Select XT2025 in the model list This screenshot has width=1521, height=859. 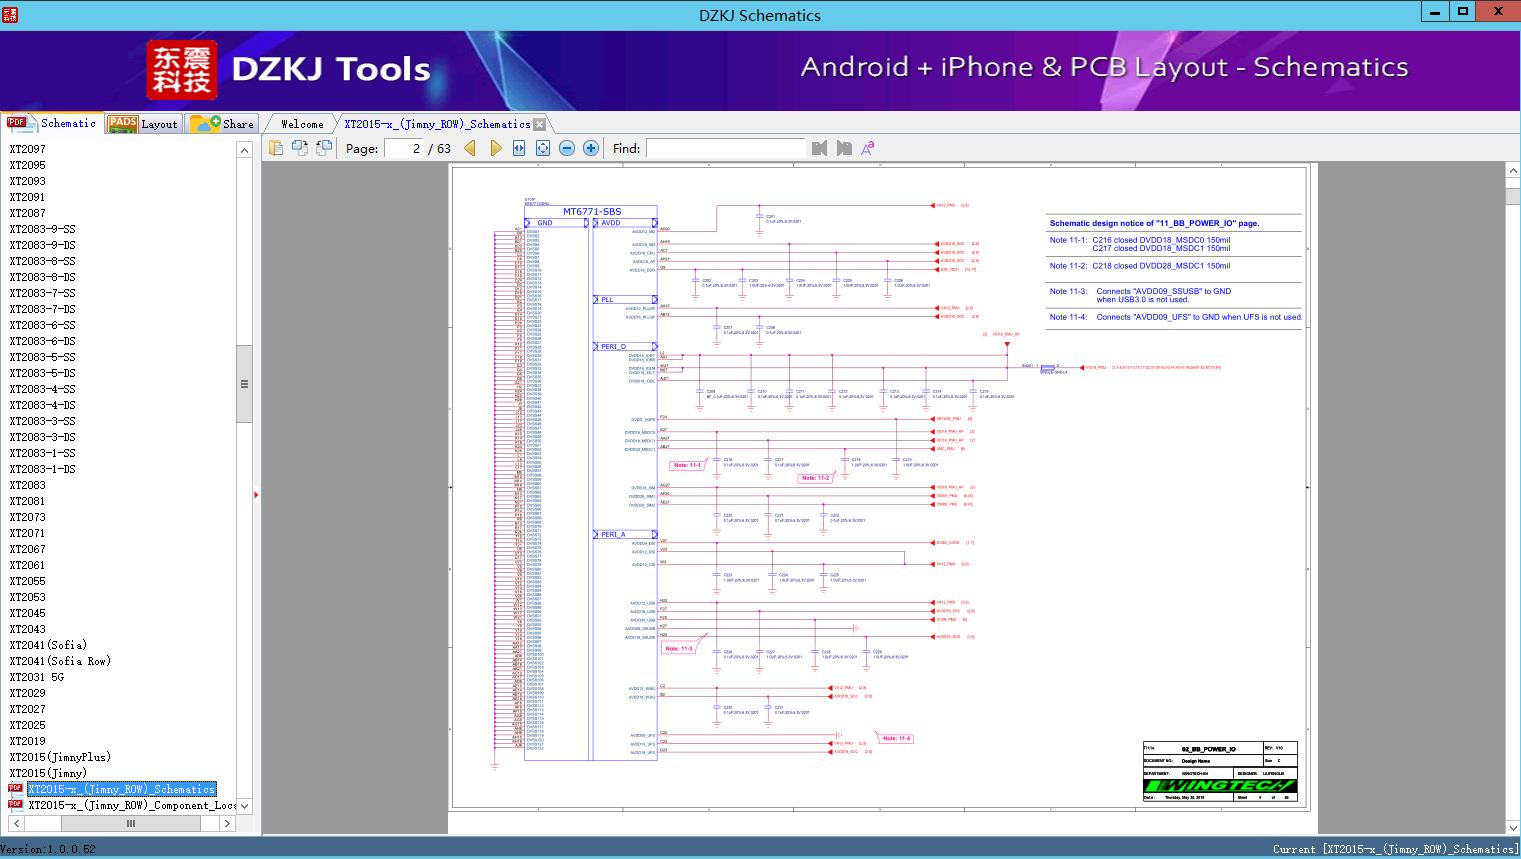pos(28,725)
